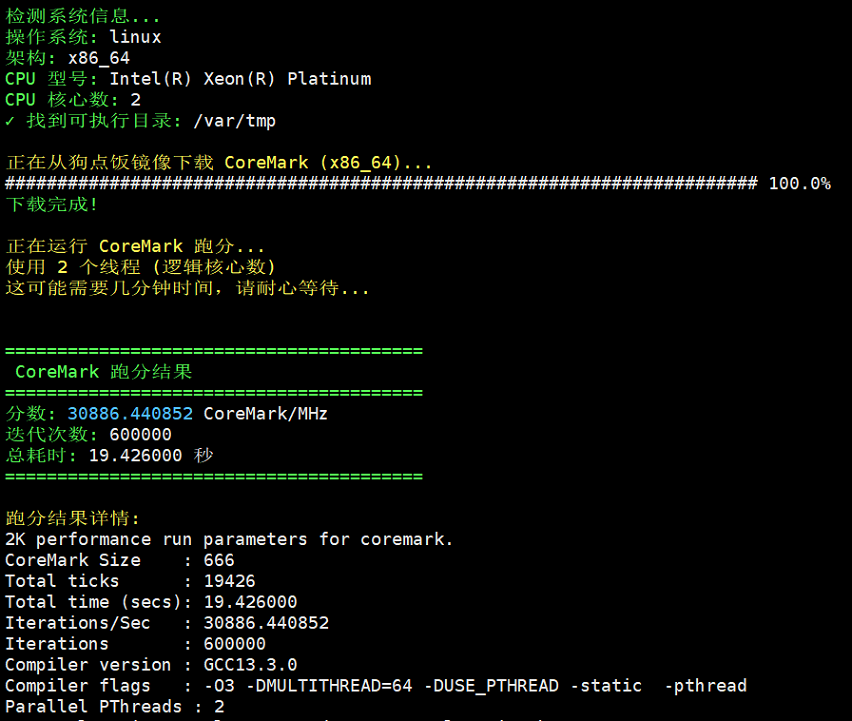Select the 总耗时 19.426000 秒 line
The width and height of the screenshot is (852, 721).
(x=109, y=456)
